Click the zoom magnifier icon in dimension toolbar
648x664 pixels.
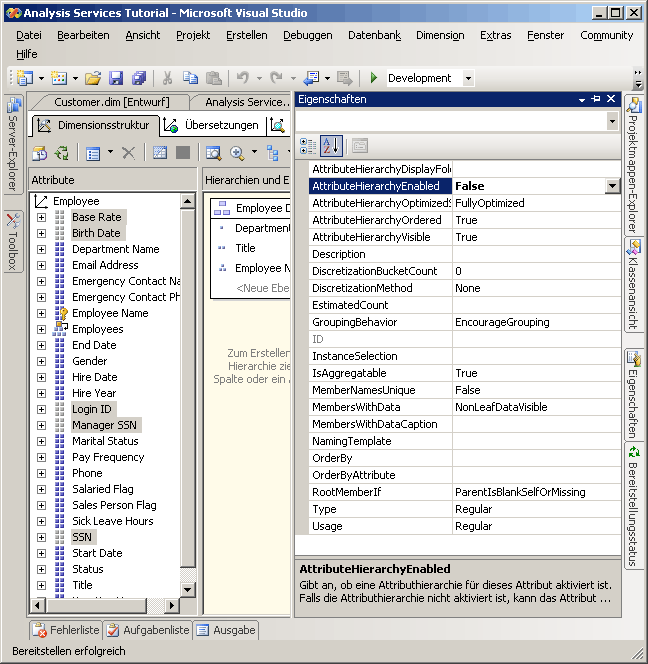click(x=238, y=153)
